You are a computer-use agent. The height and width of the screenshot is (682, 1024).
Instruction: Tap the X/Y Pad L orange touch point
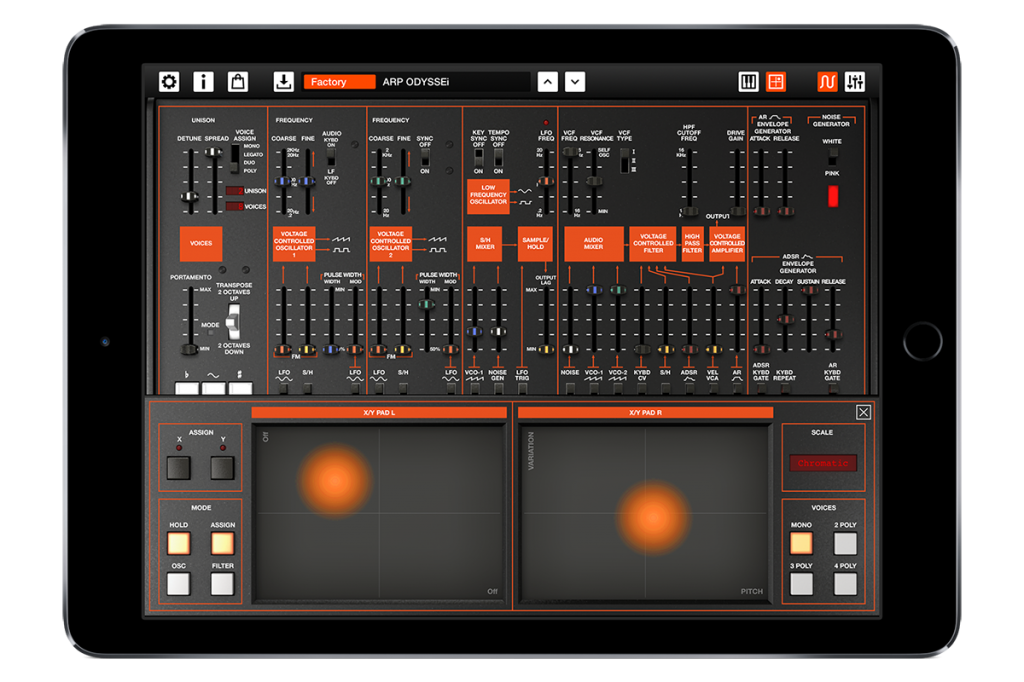point(334,481)
